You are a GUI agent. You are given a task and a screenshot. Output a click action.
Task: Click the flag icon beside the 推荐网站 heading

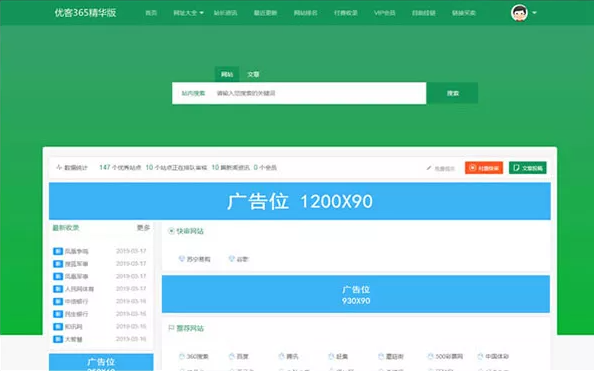[171, 328]
